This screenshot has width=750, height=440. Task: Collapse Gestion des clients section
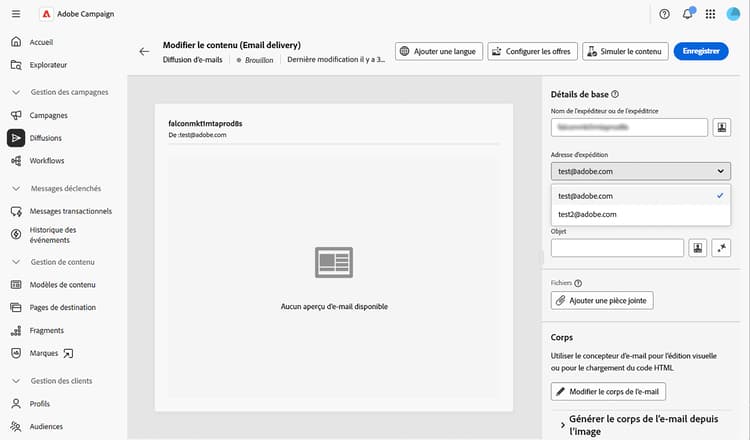point(16,381)
